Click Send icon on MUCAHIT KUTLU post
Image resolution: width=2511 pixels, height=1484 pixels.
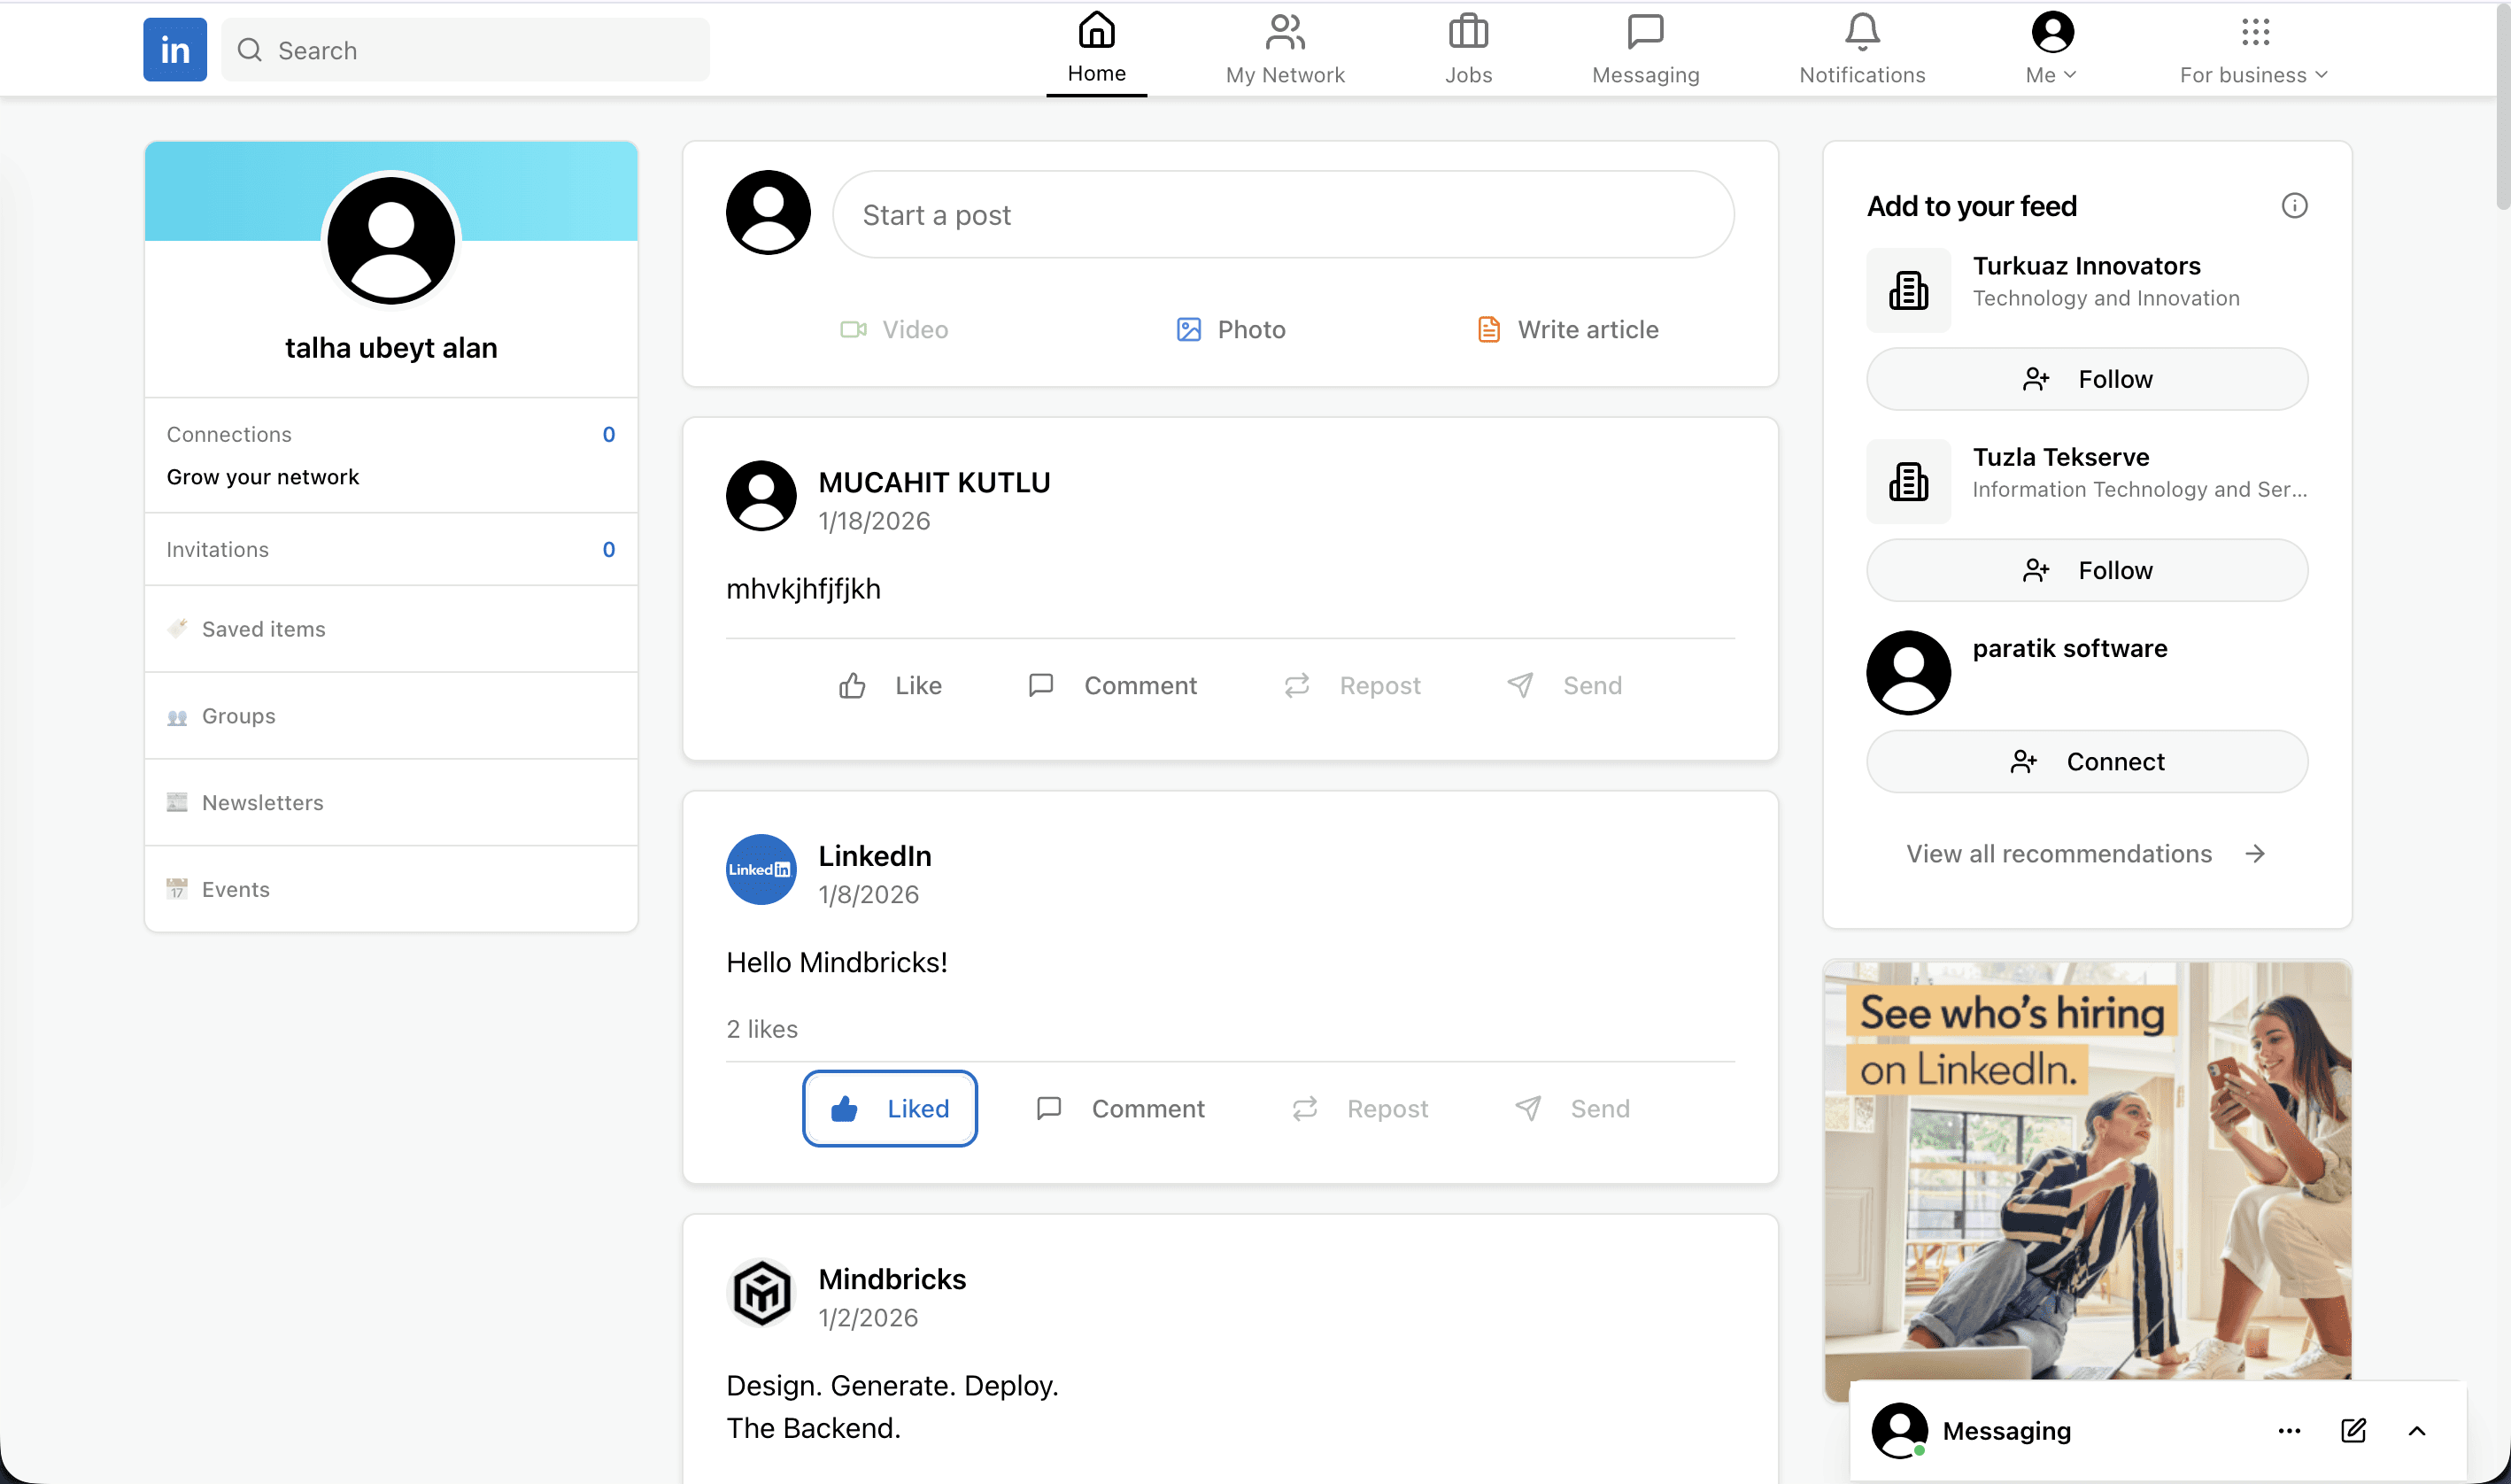tap(1520, 685)
